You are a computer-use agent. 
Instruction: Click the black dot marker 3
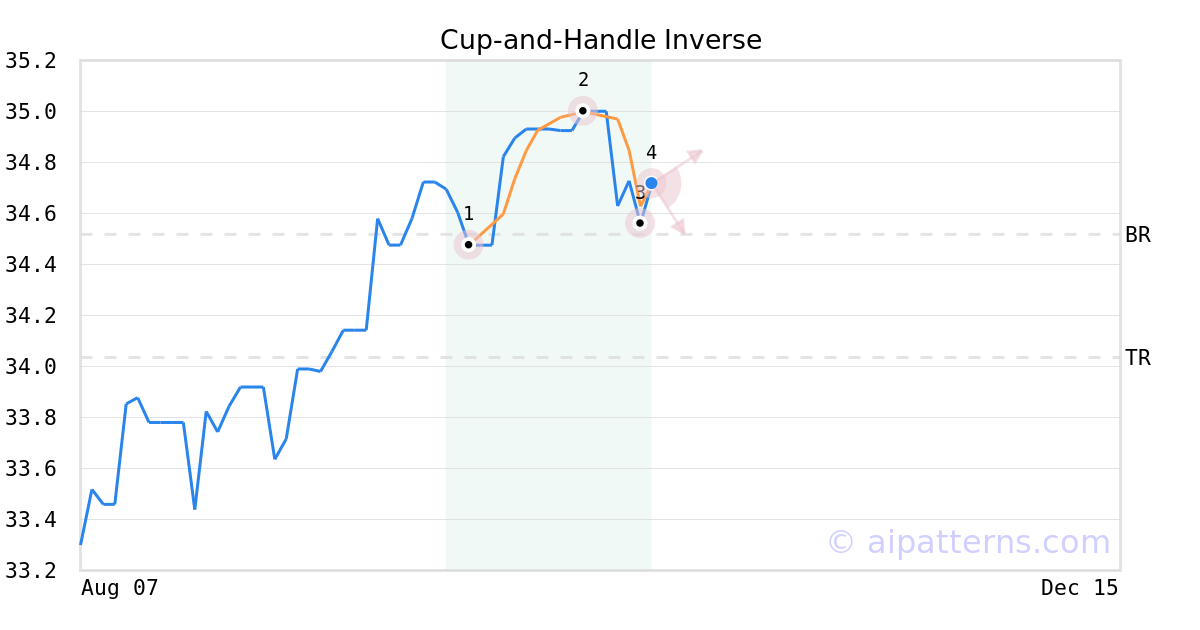tap(640, 223)
